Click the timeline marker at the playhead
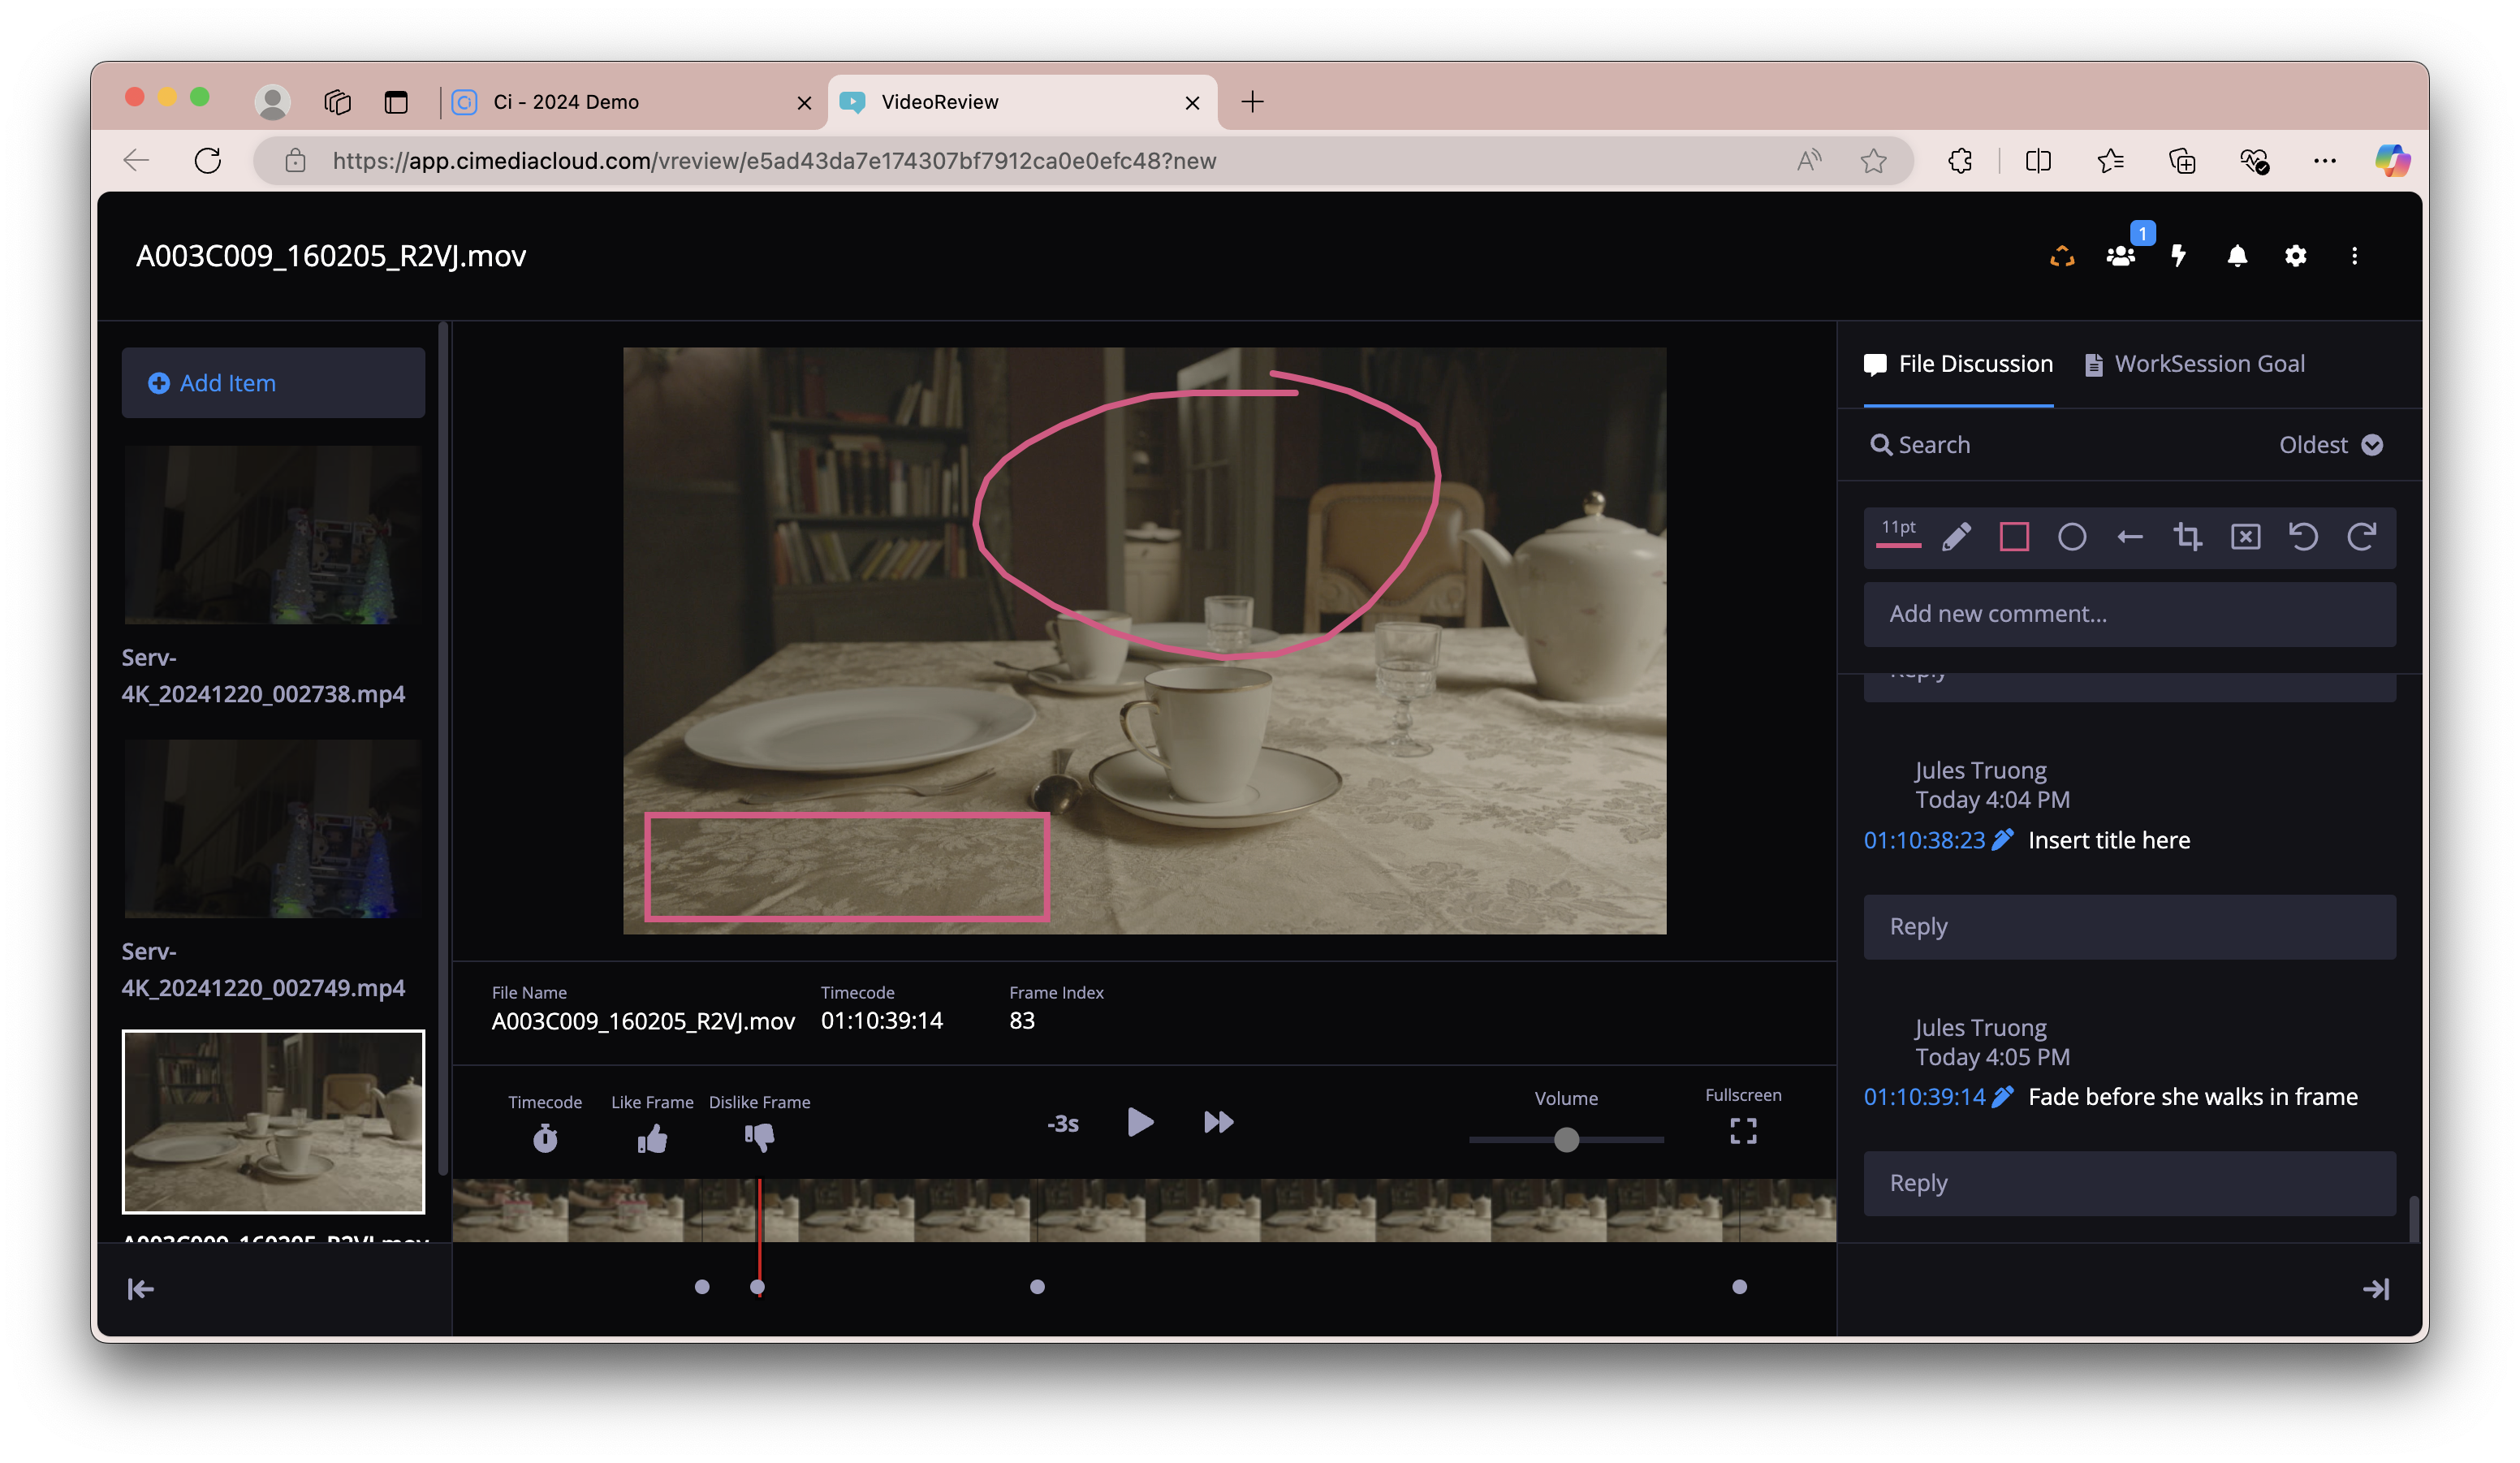This screenshot has width=2520, height=1463. 757,1287
